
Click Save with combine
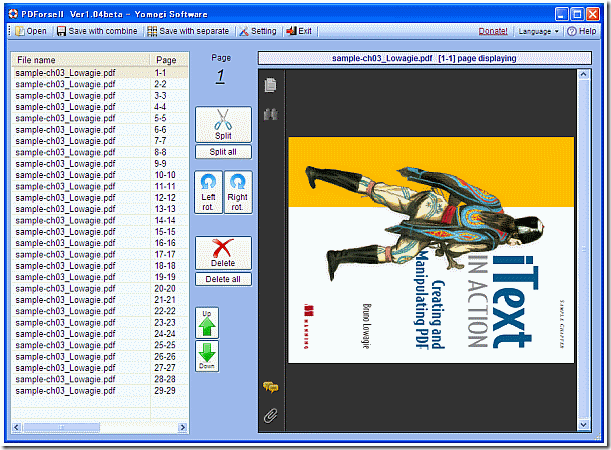(x=97, y=31)
